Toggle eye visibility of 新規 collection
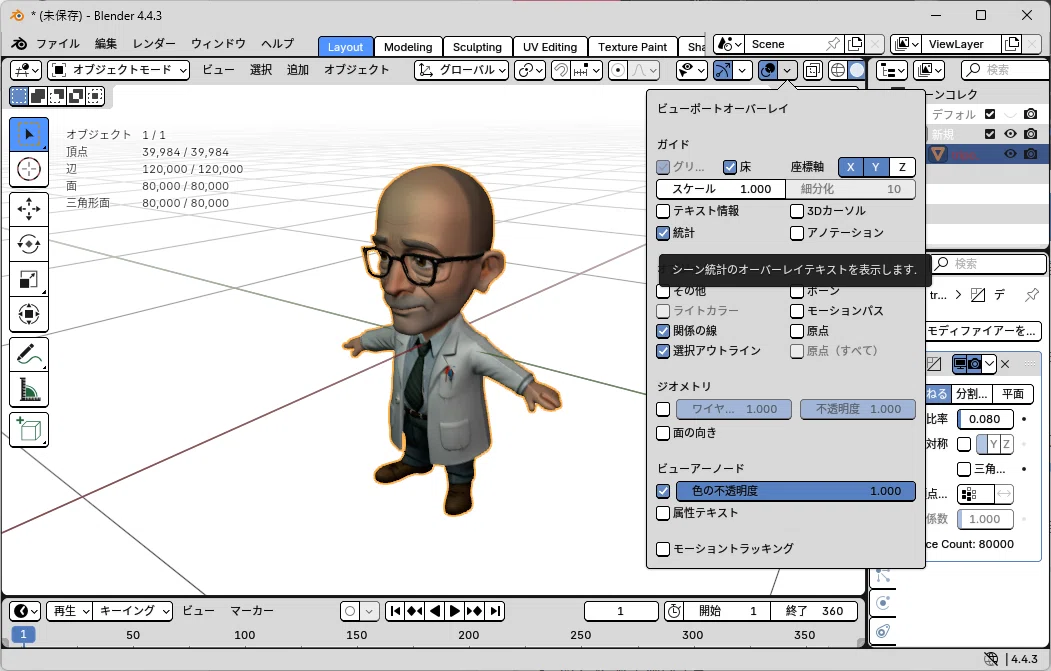 1010,134
